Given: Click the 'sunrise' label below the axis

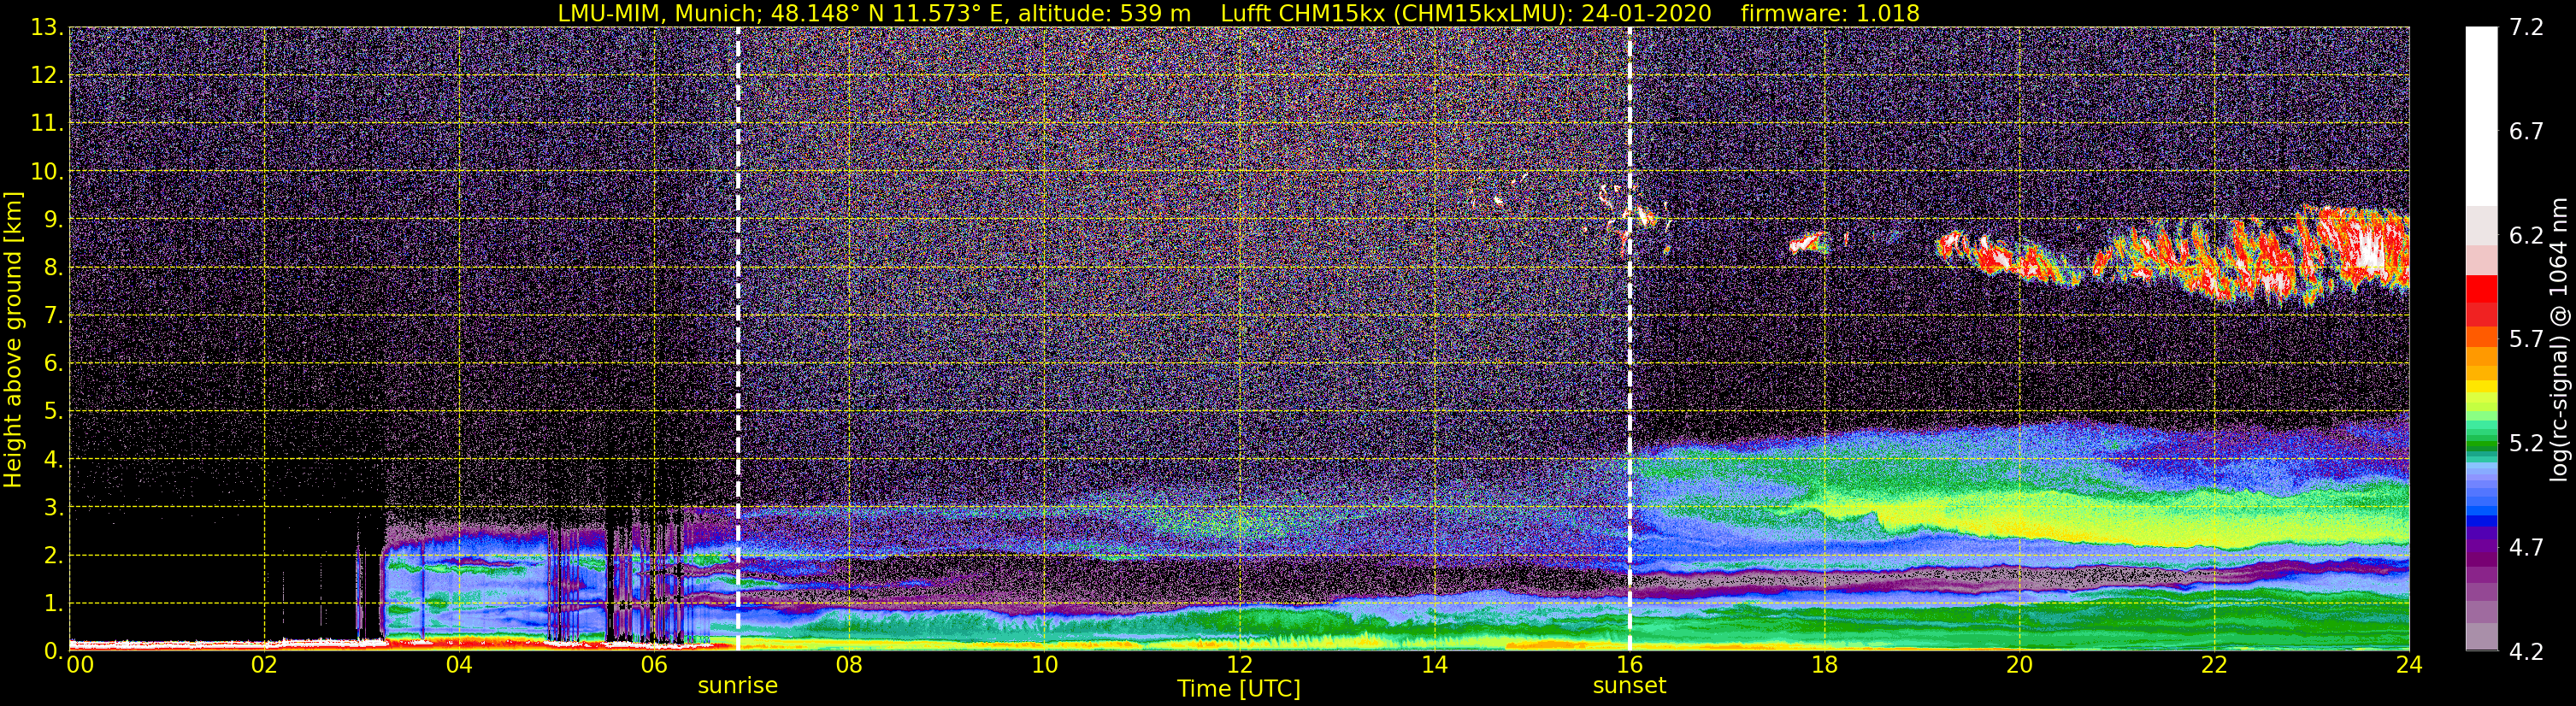Looking at the screenshot, I should tap(737, 686).
